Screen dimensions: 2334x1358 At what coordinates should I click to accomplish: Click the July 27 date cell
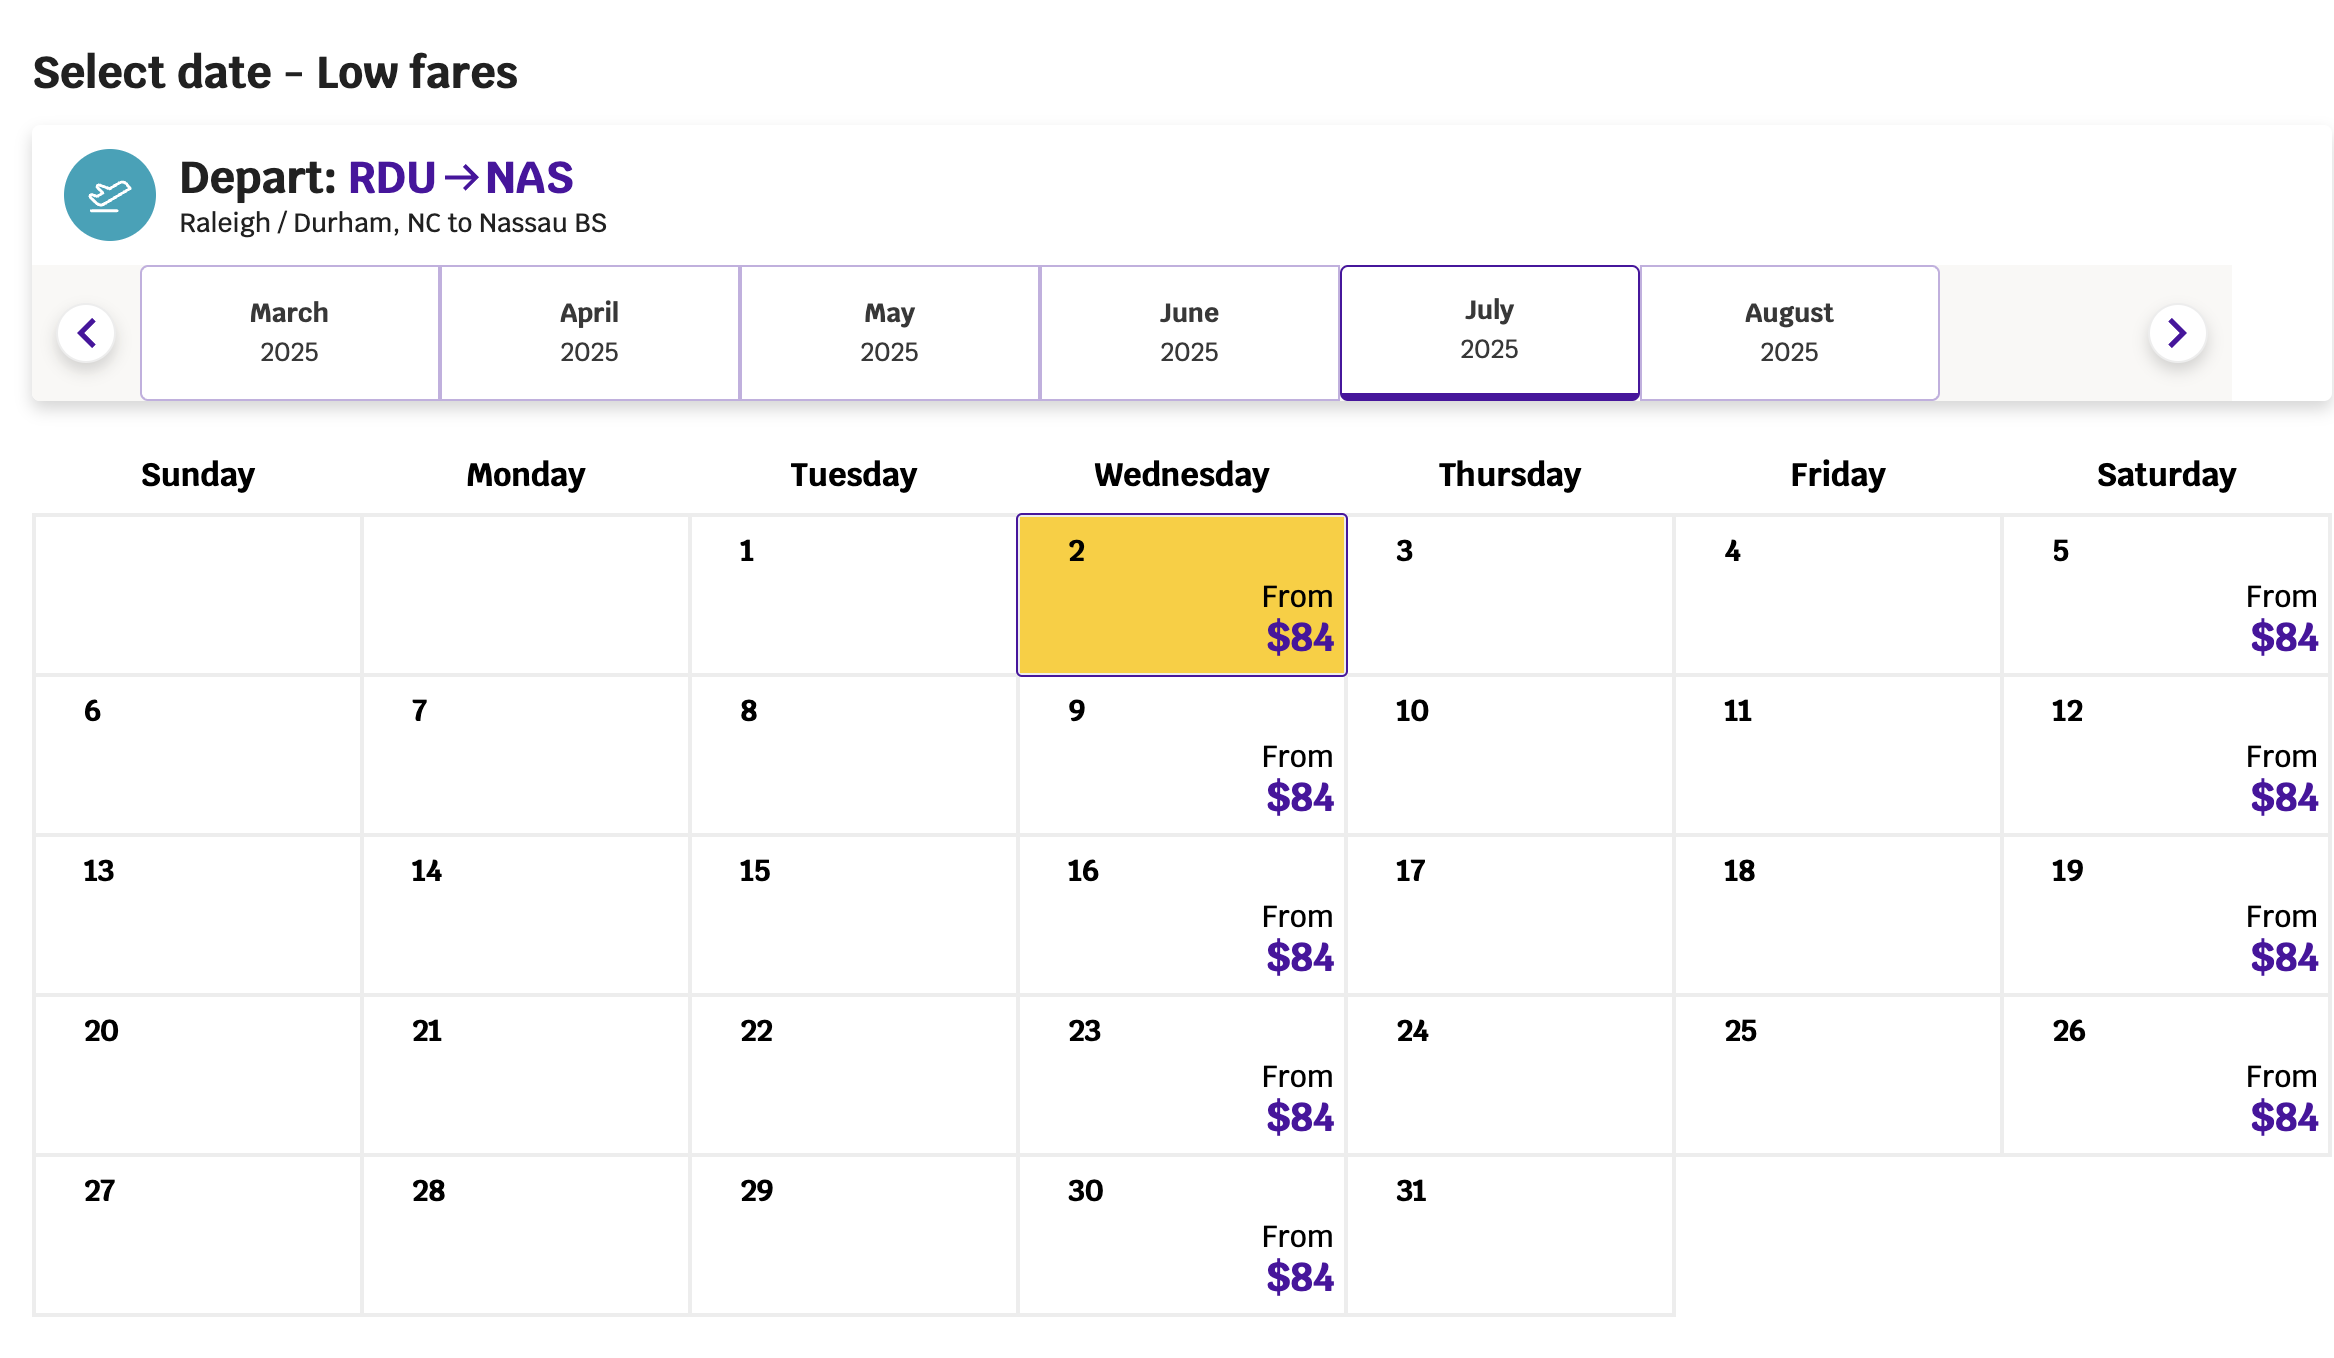[x=198, y=1235]
